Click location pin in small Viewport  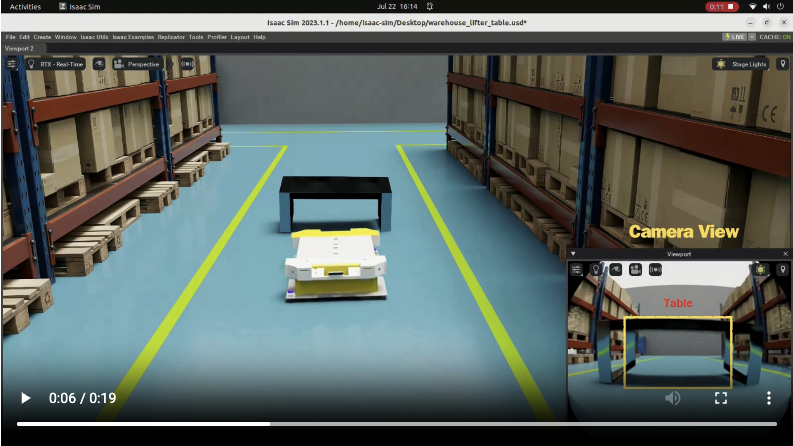(783, 270)
